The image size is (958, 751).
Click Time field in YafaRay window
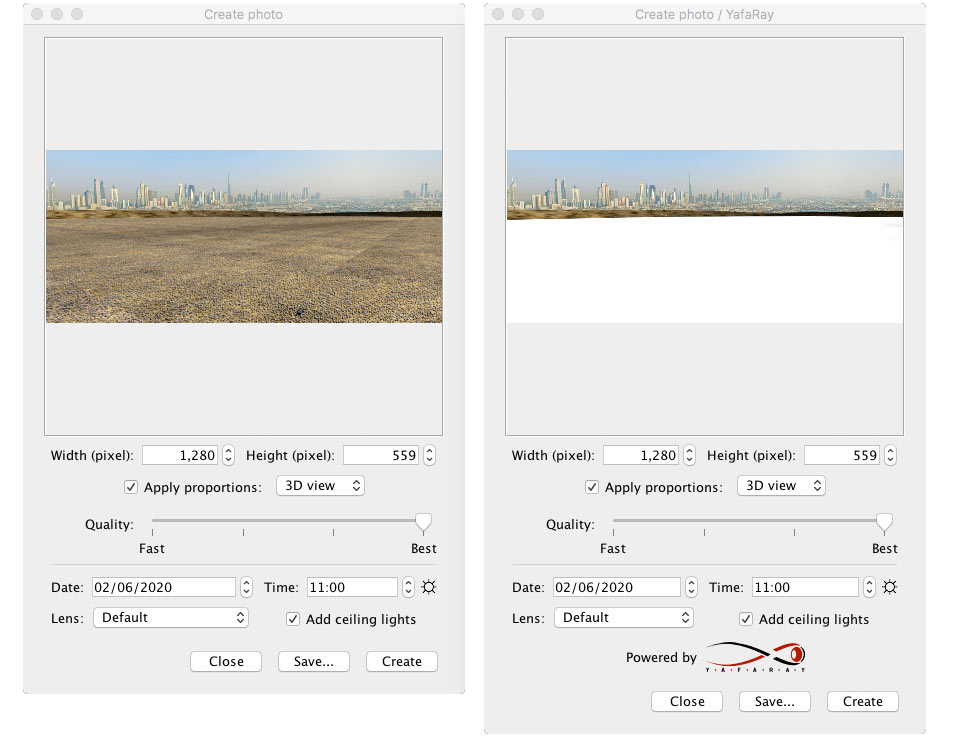coord(805,587)
